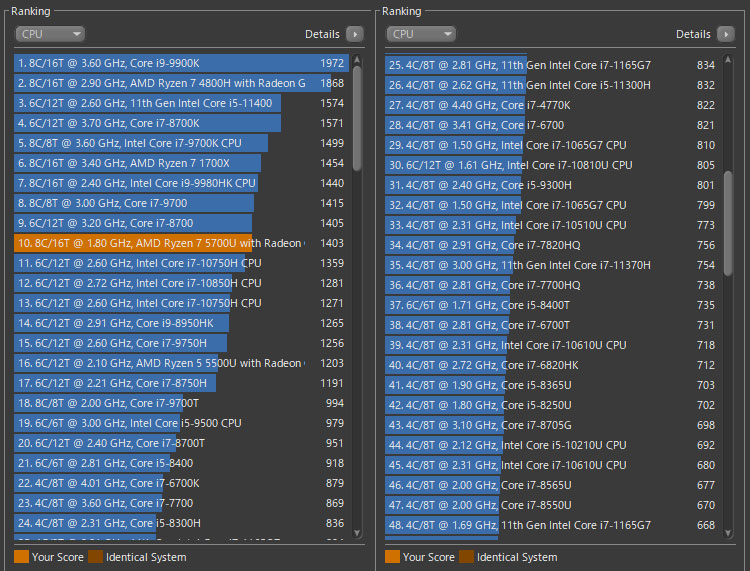Select row 29 Core i7-1065G7 score 810
The width and height of the screenshot is (750, 571).
(552, 145)
